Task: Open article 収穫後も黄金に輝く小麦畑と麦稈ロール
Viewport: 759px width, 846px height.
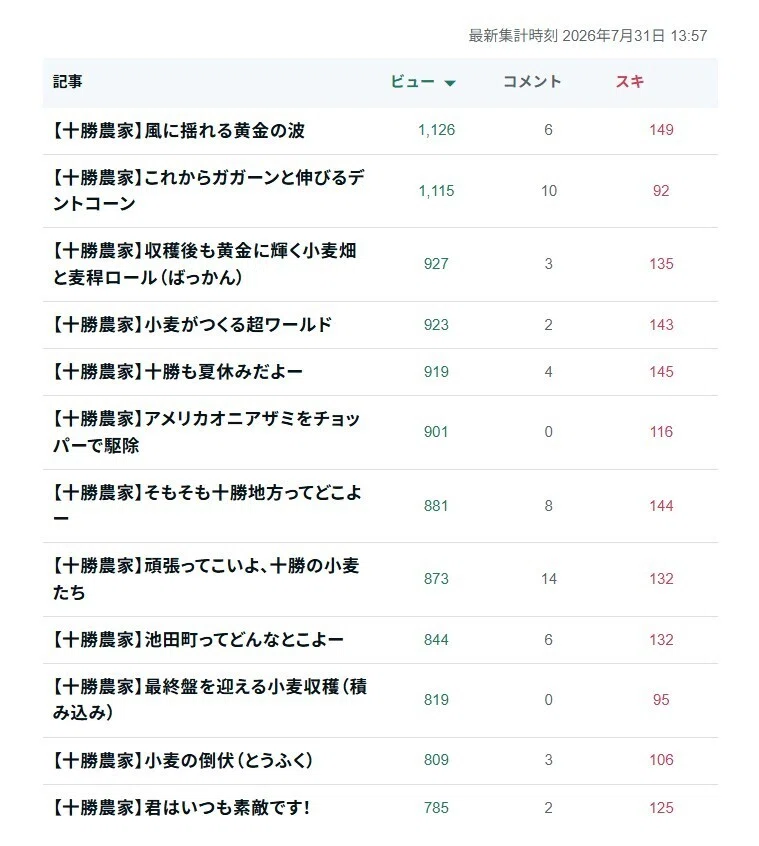Action: [204, 264]
